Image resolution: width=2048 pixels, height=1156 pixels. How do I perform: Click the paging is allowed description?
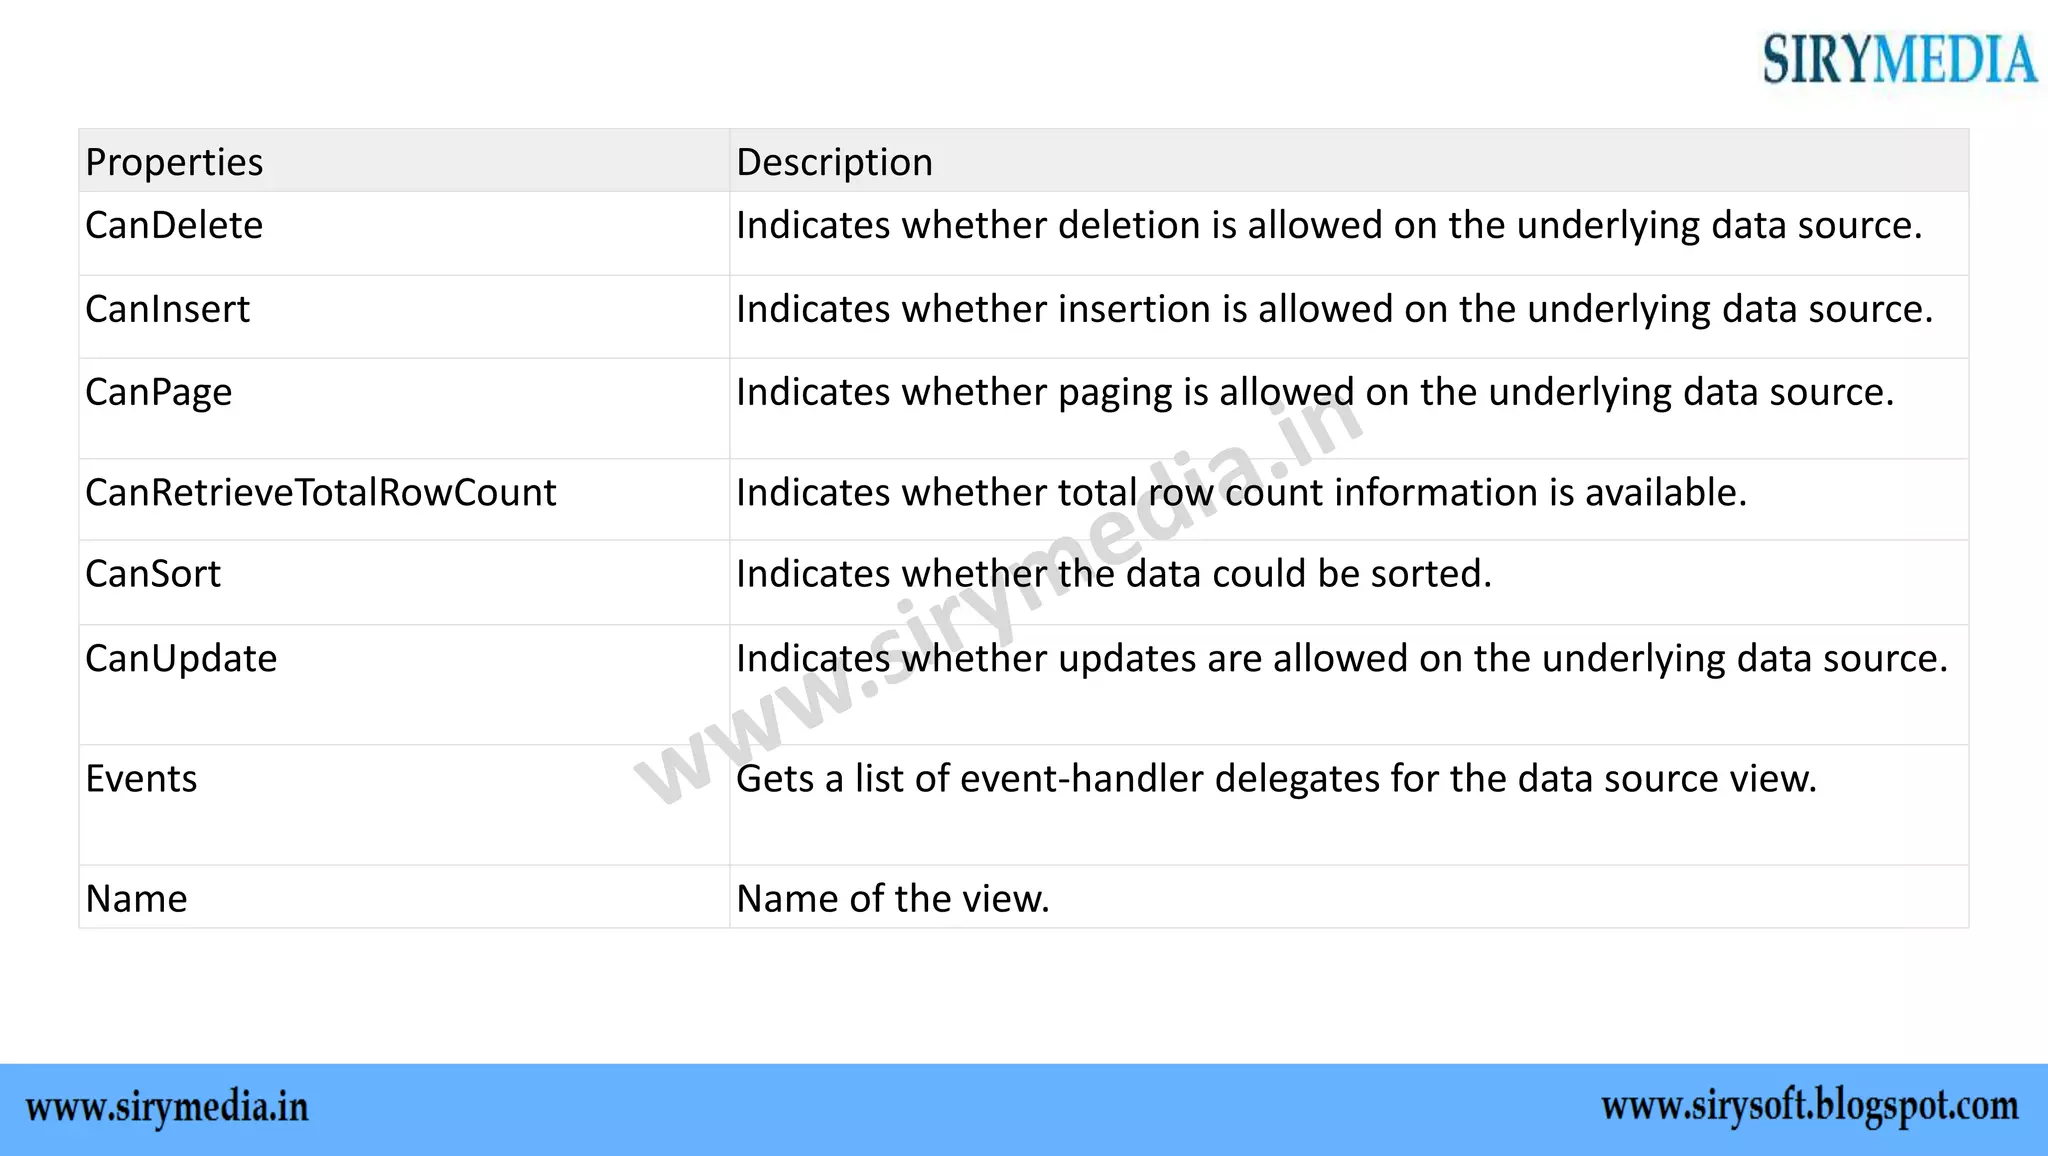click(1314, 393)
